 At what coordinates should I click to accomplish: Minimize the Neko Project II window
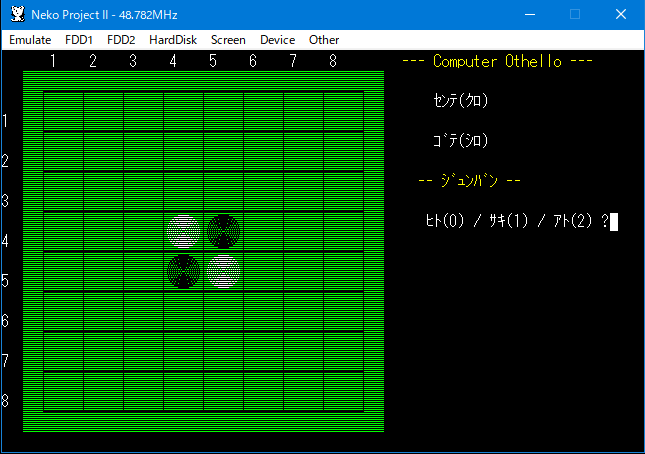point(529,14)
